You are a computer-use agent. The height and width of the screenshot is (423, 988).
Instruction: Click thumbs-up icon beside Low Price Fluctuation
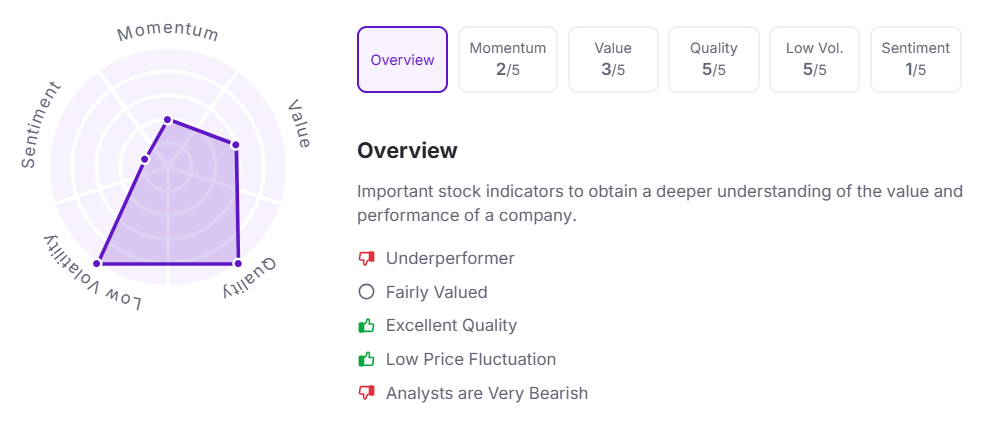(366, 359)
